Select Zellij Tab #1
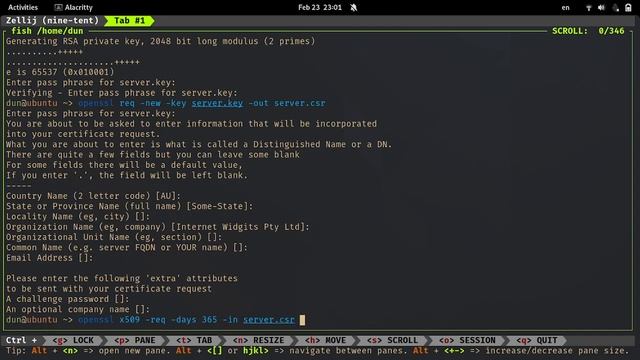640x360 pixels. [x=129, y=20]
